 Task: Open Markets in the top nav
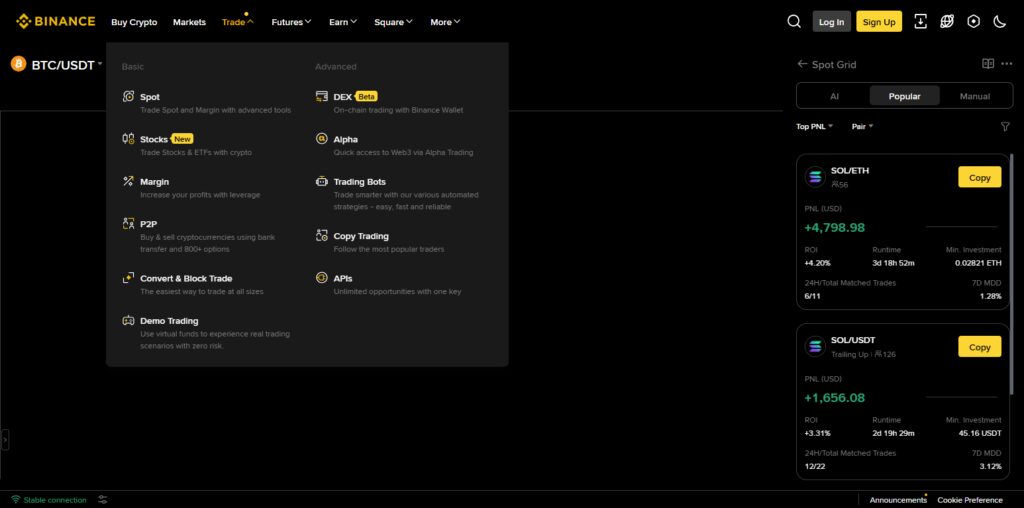click(x=189, y=22)
